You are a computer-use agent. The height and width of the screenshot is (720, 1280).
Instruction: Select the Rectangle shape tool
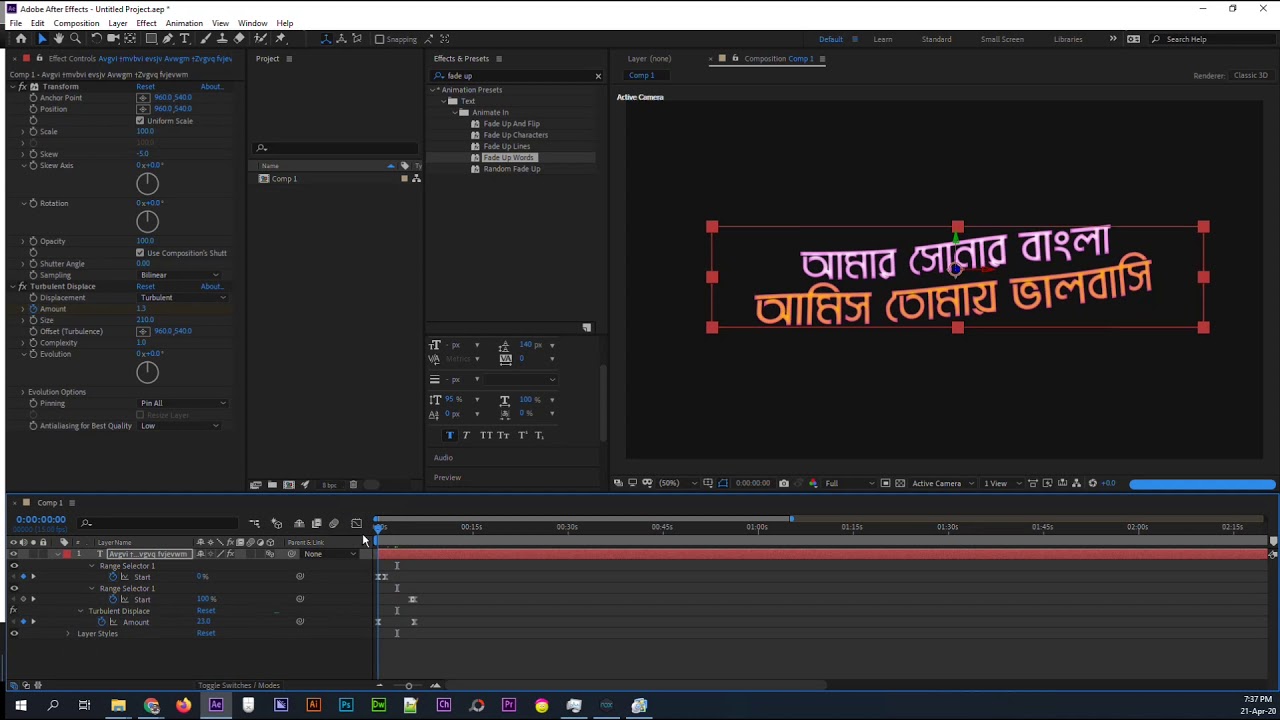(151, 39)
